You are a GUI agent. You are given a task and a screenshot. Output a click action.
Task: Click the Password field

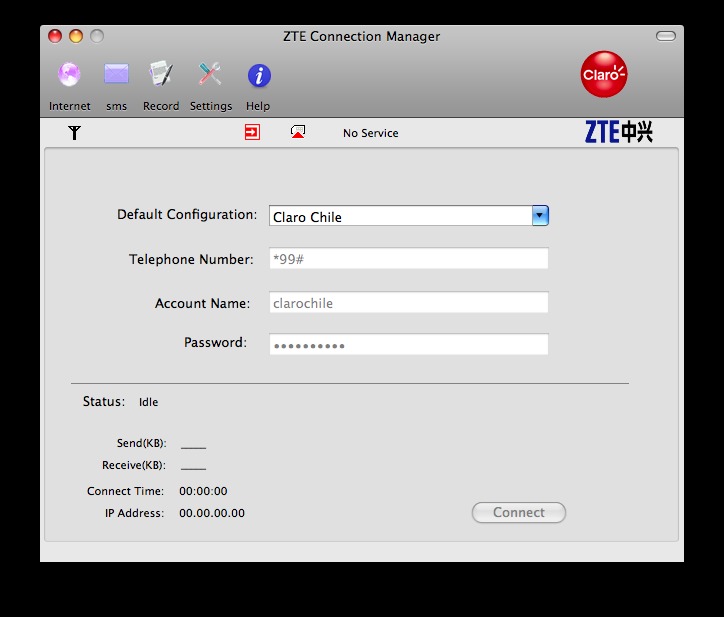[x=409, y=344]
